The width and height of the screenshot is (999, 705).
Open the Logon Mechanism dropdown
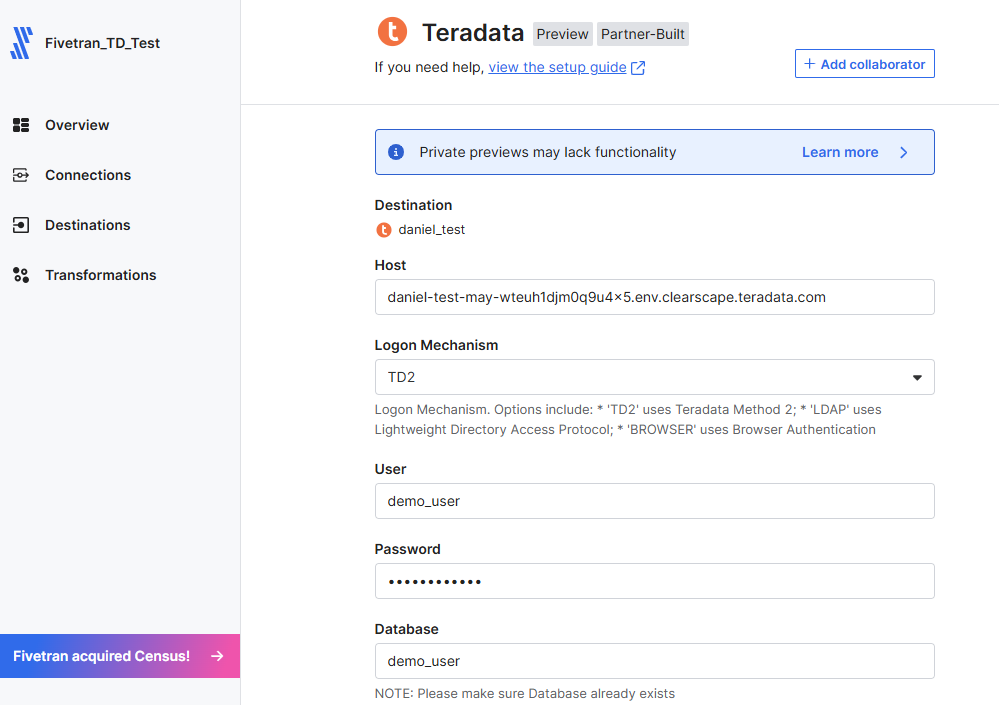[x=654, y=377]
